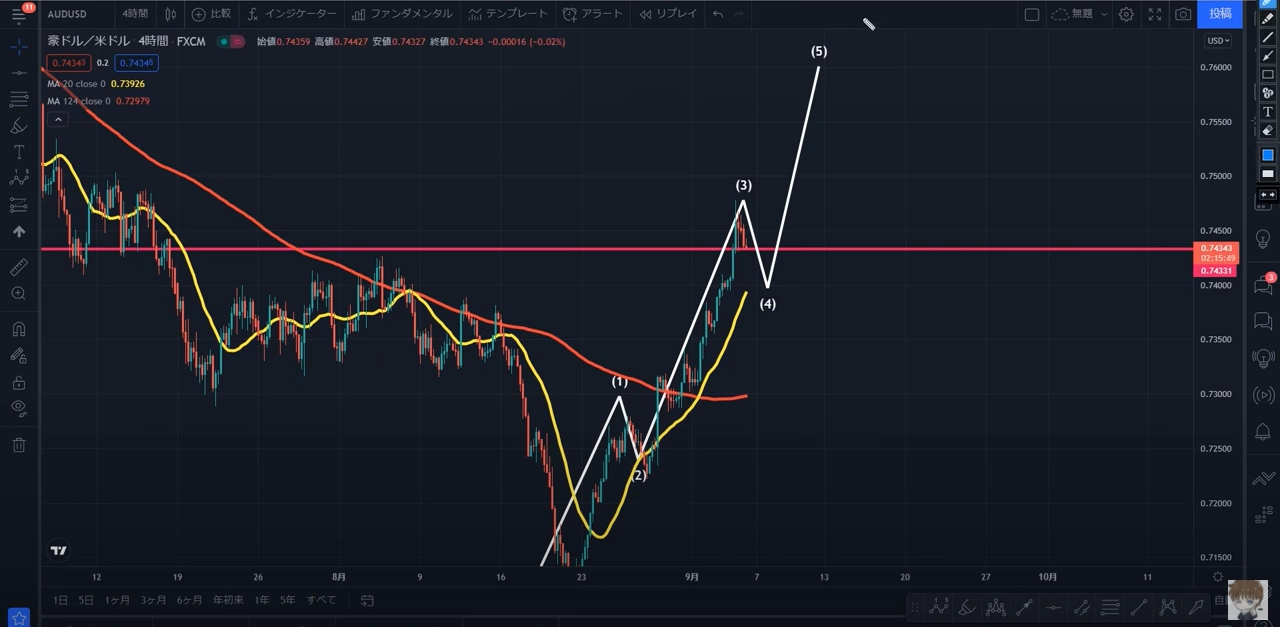Open the layout selection square icon
The width and height of the screenshot is (1280, 627).
coord(1032,14)
